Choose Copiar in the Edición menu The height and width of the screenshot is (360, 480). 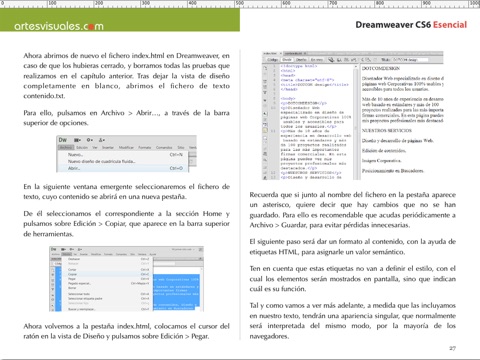(107, 274)
